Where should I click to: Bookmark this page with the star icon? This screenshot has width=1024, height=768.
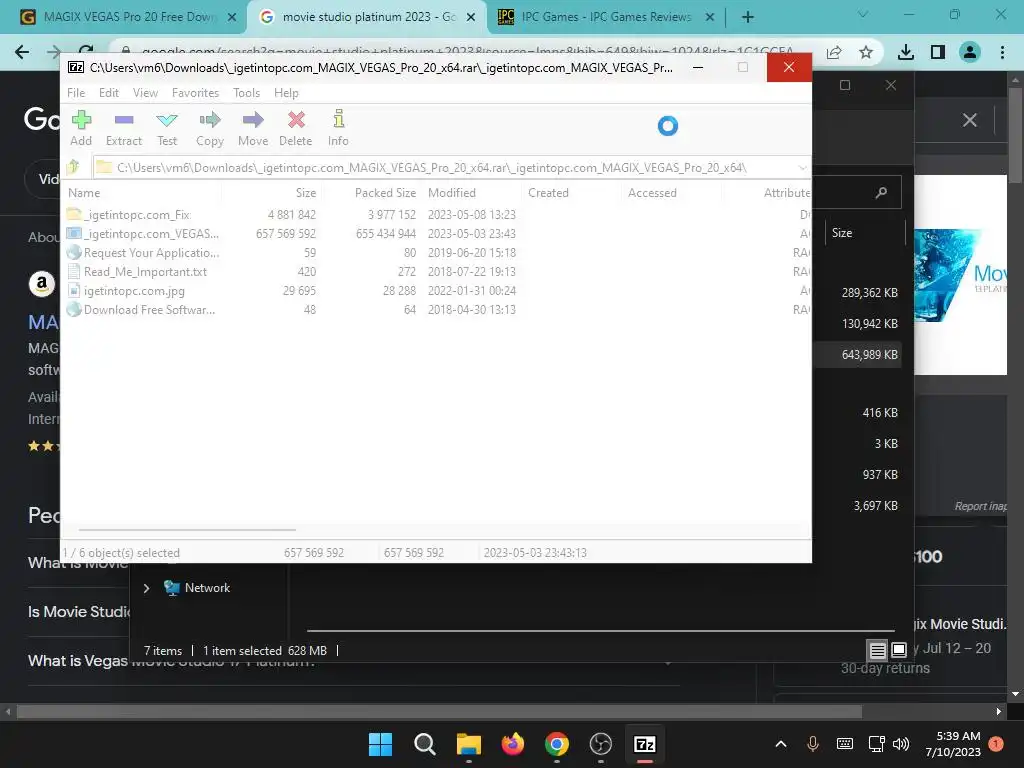click(866, 52)
